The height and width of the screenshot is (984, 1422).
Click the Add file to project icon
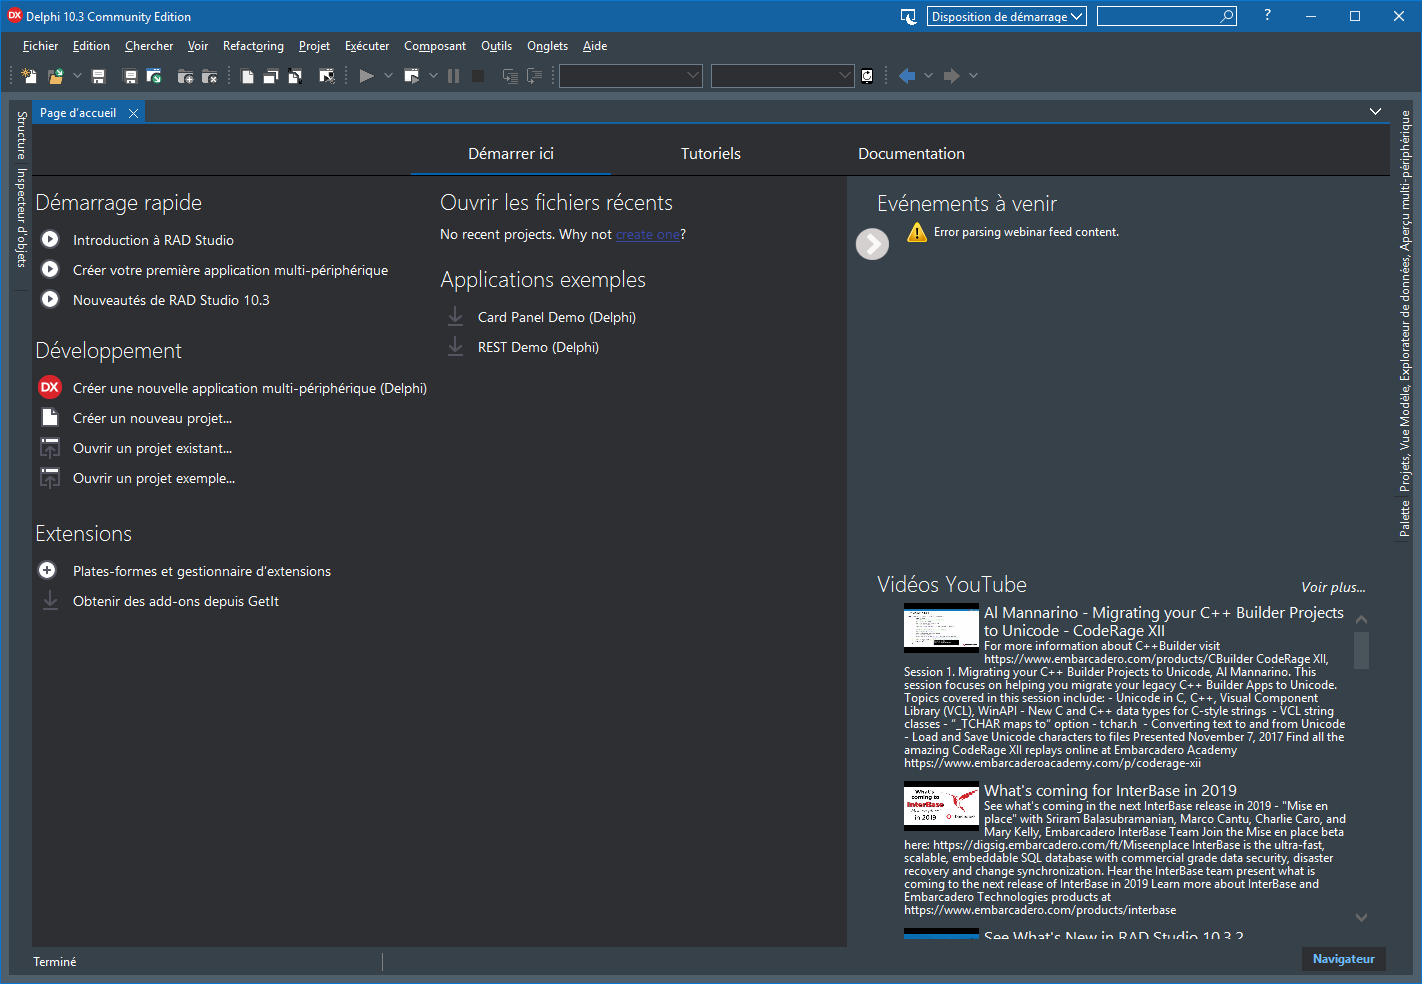pyautogui.click(x=185, y=76)
